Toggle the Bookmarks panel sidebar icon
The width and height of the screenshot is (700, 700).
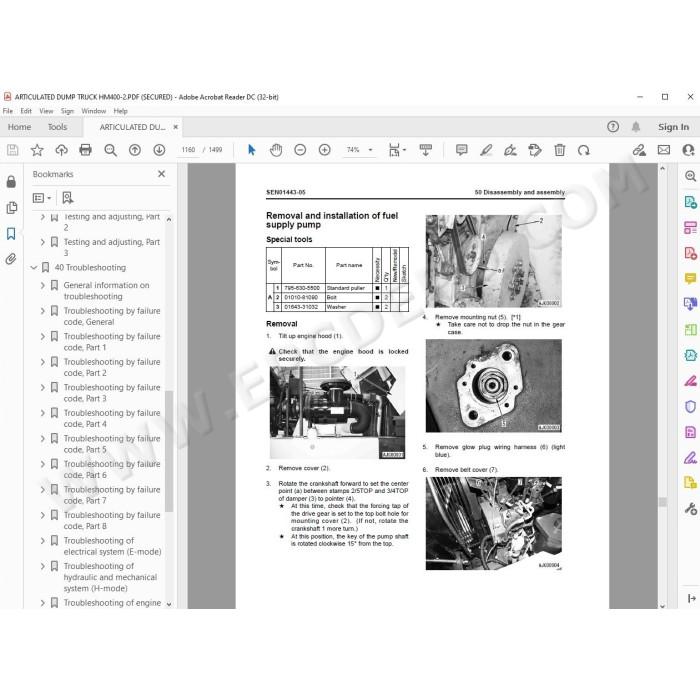[x=11, y=233]
